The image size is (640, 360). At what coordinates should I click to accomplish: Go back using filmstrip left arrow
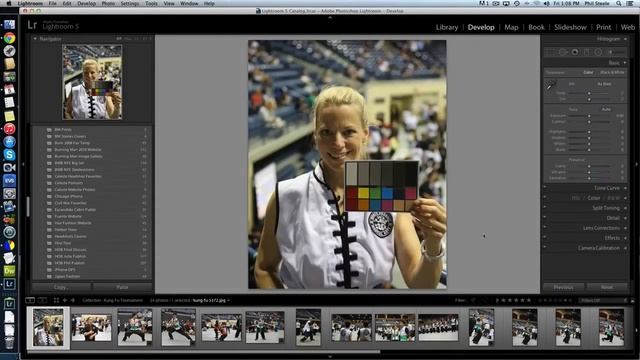tap(65, 300)
